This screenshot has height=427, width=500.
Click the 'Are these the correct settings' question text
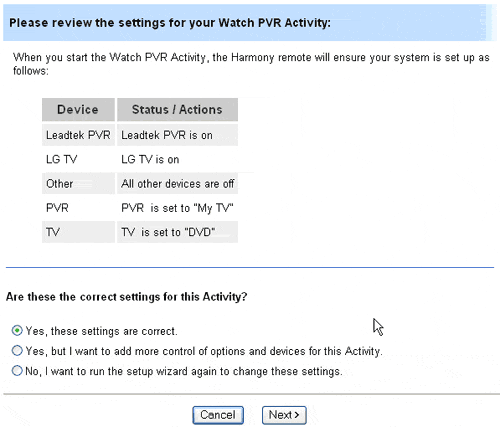[x=127, y=297]
